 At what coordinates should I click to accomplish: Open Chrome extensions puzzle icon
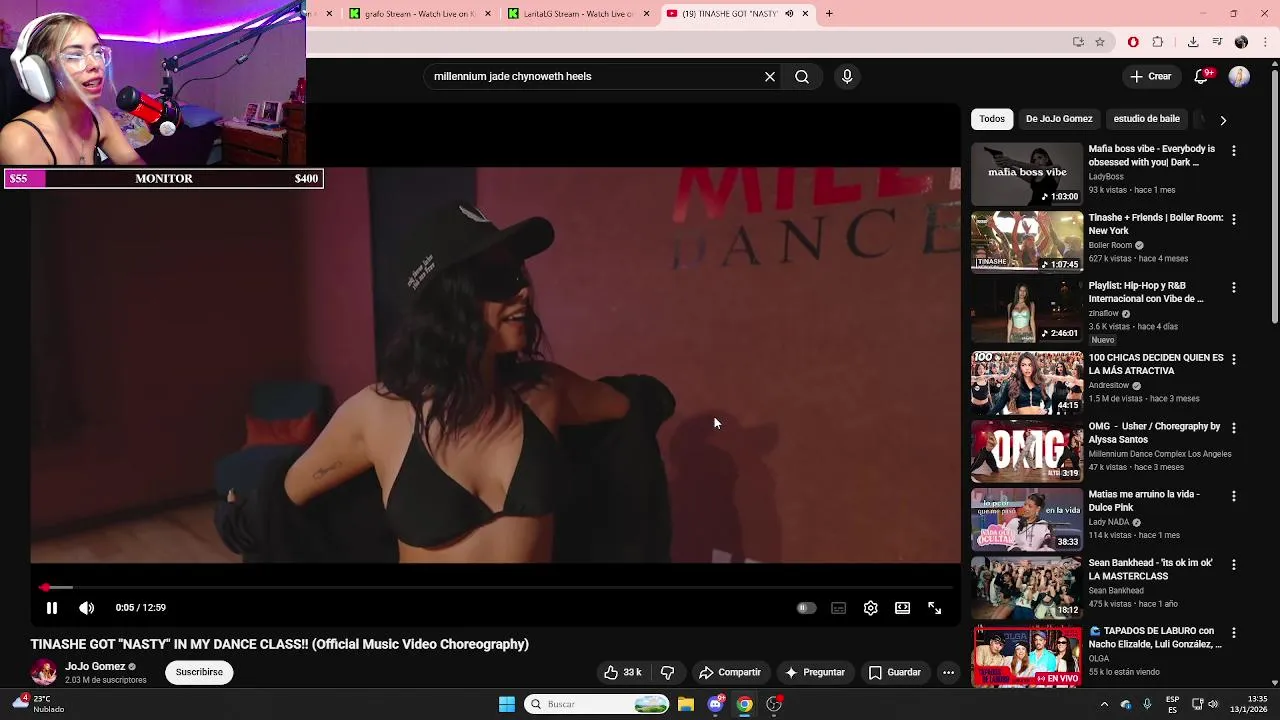pos(1158,42)
